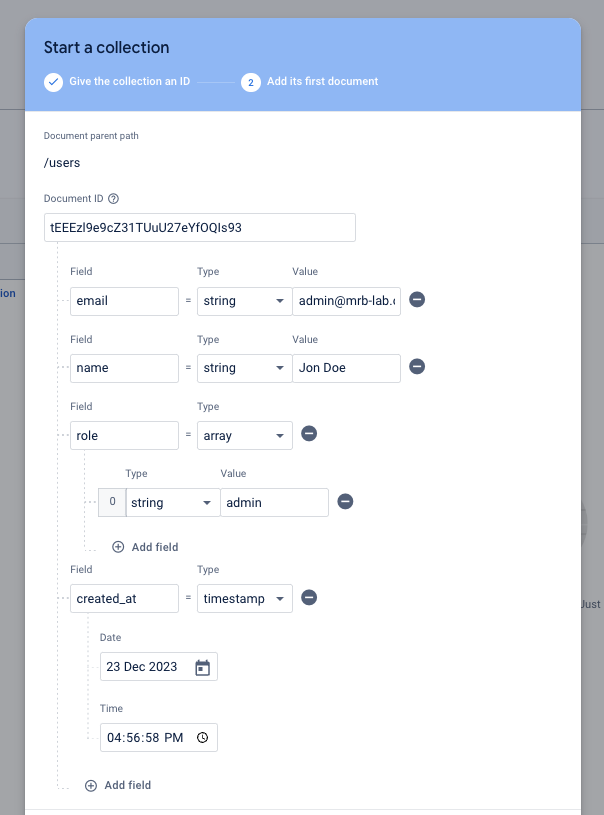Remove the email field with minus icon
Image resolution: width=604 pixels, height=815 pixels.
click(x=417, y=300)
